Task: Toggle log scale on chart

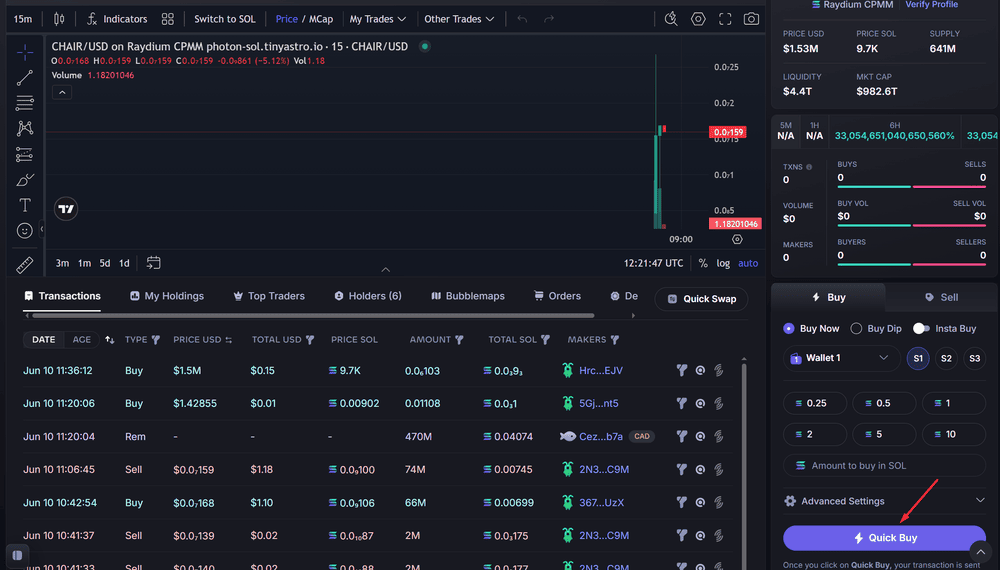Action: (x=723, y=263)
